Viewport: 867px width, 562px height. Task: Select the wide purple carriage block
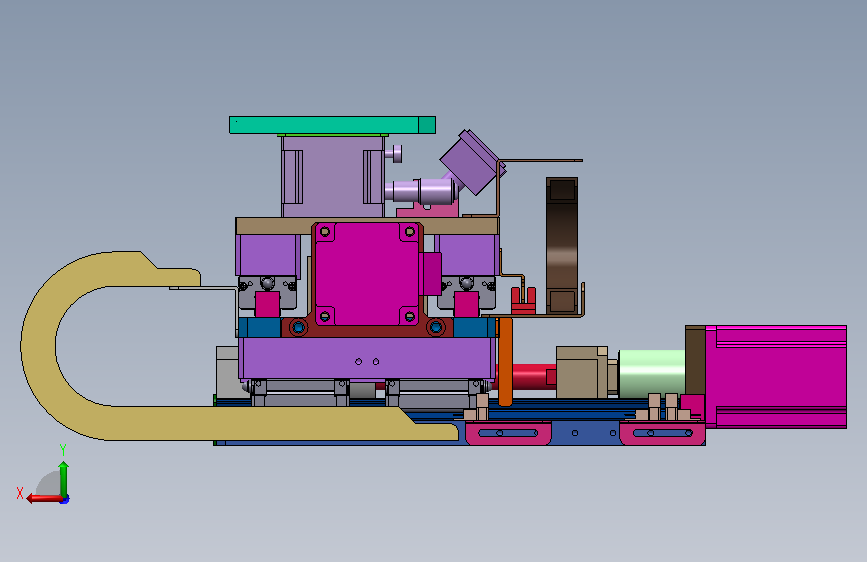tap(367, 358)
